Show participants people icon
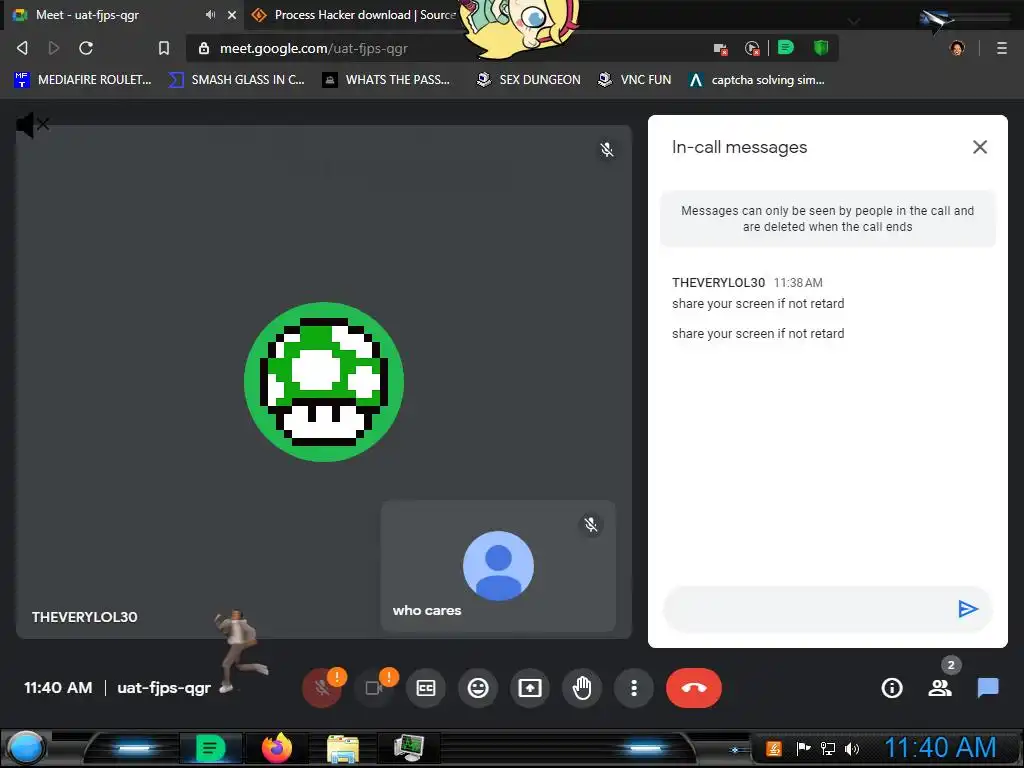The height and width of the screenshot is (768, 1024). click(940, 688)
